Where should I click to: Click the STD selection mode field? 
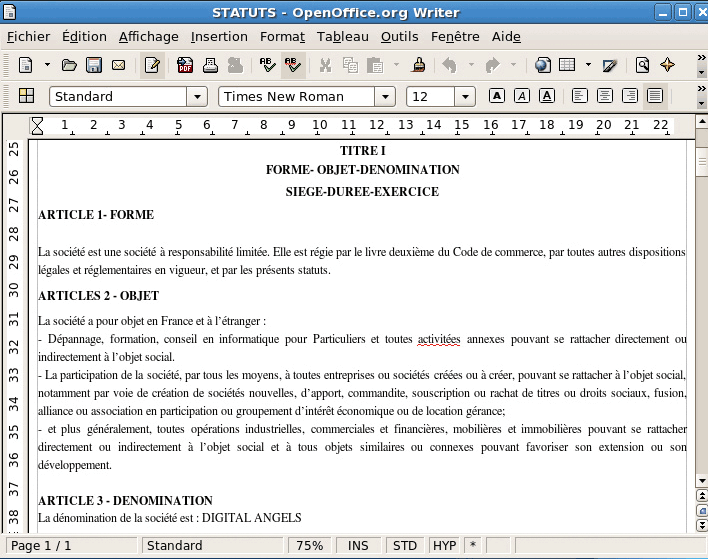pos(405,545)
